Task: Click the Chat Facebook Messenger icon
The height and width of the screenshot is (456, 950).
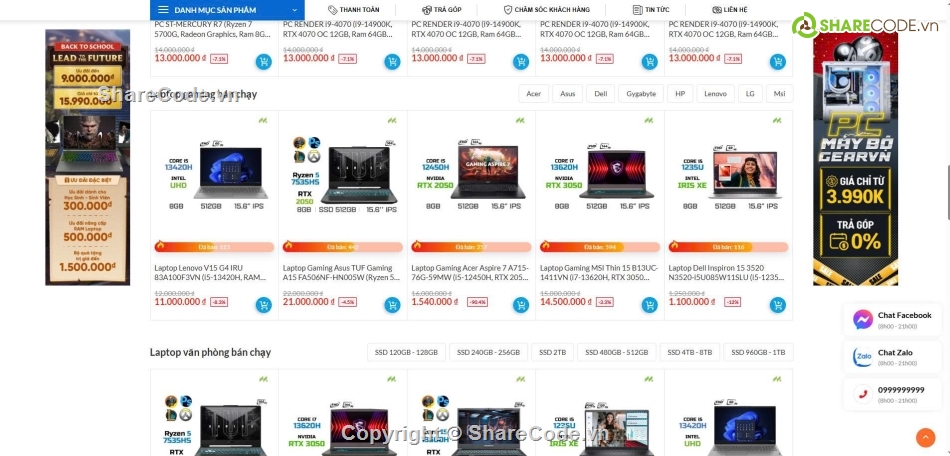Action: (863, 319)
